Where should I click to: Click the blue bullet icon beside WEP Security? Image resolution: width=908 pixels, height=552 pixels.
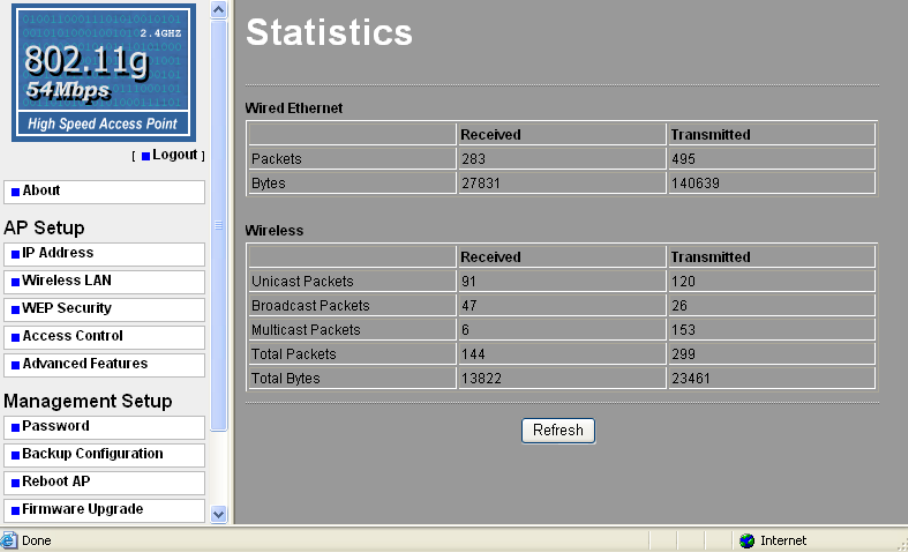pyautogui.click(x=16, y=310)
